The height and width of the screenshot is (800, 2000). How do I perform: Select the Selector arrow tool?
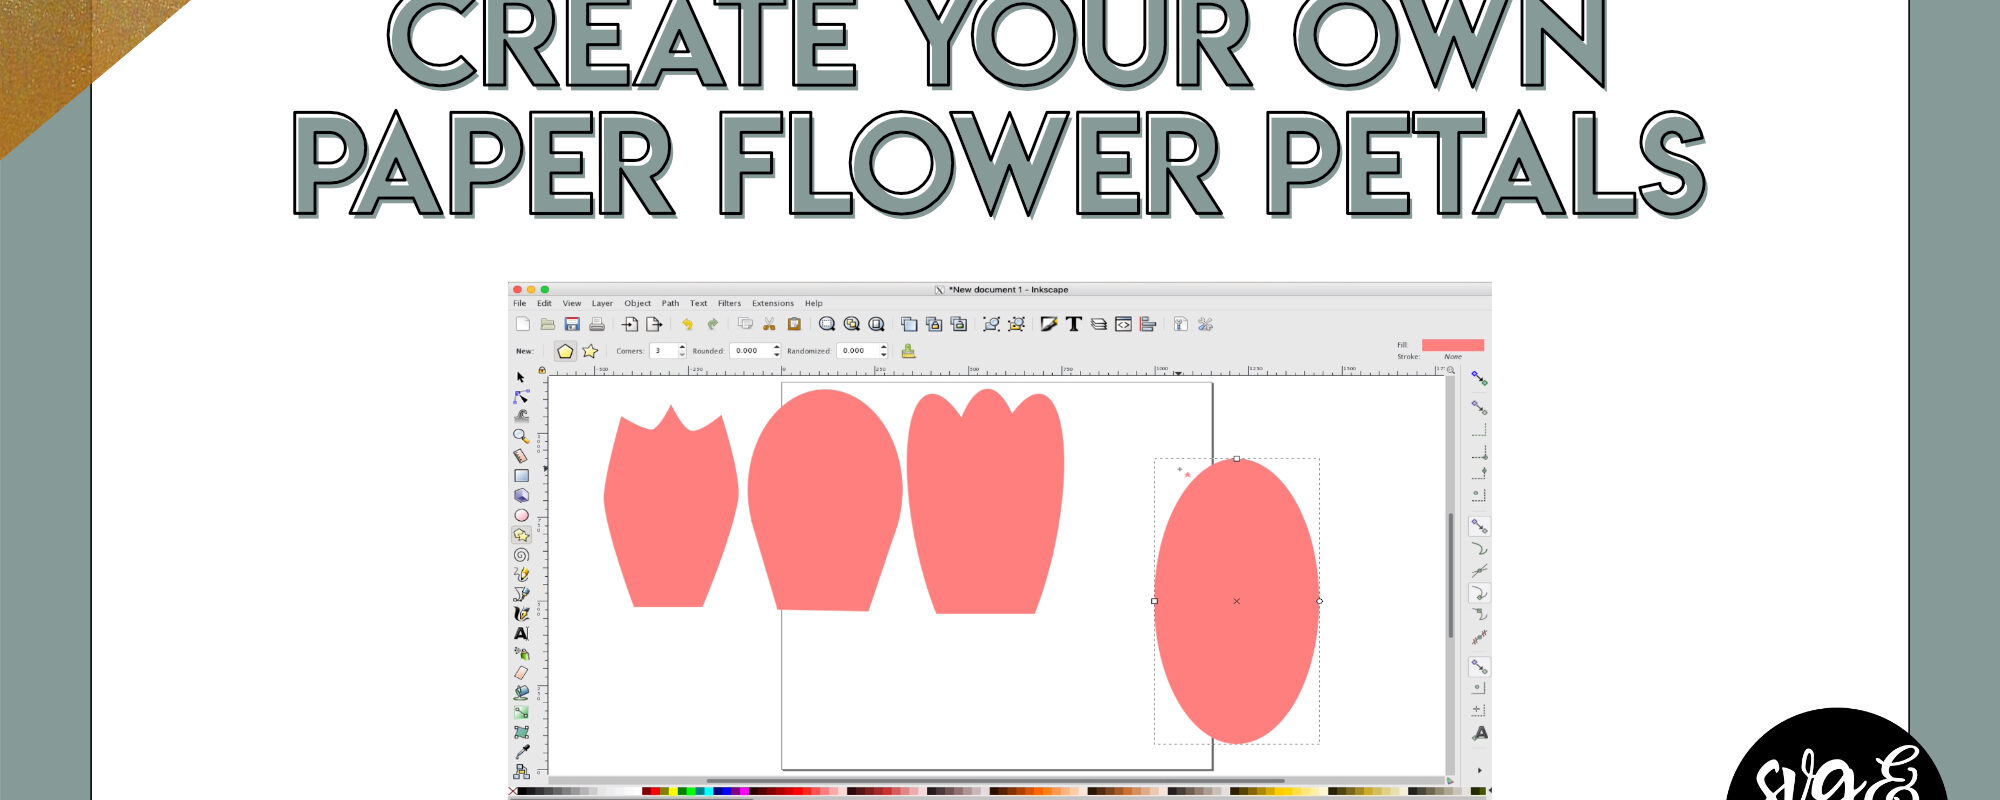521,377
